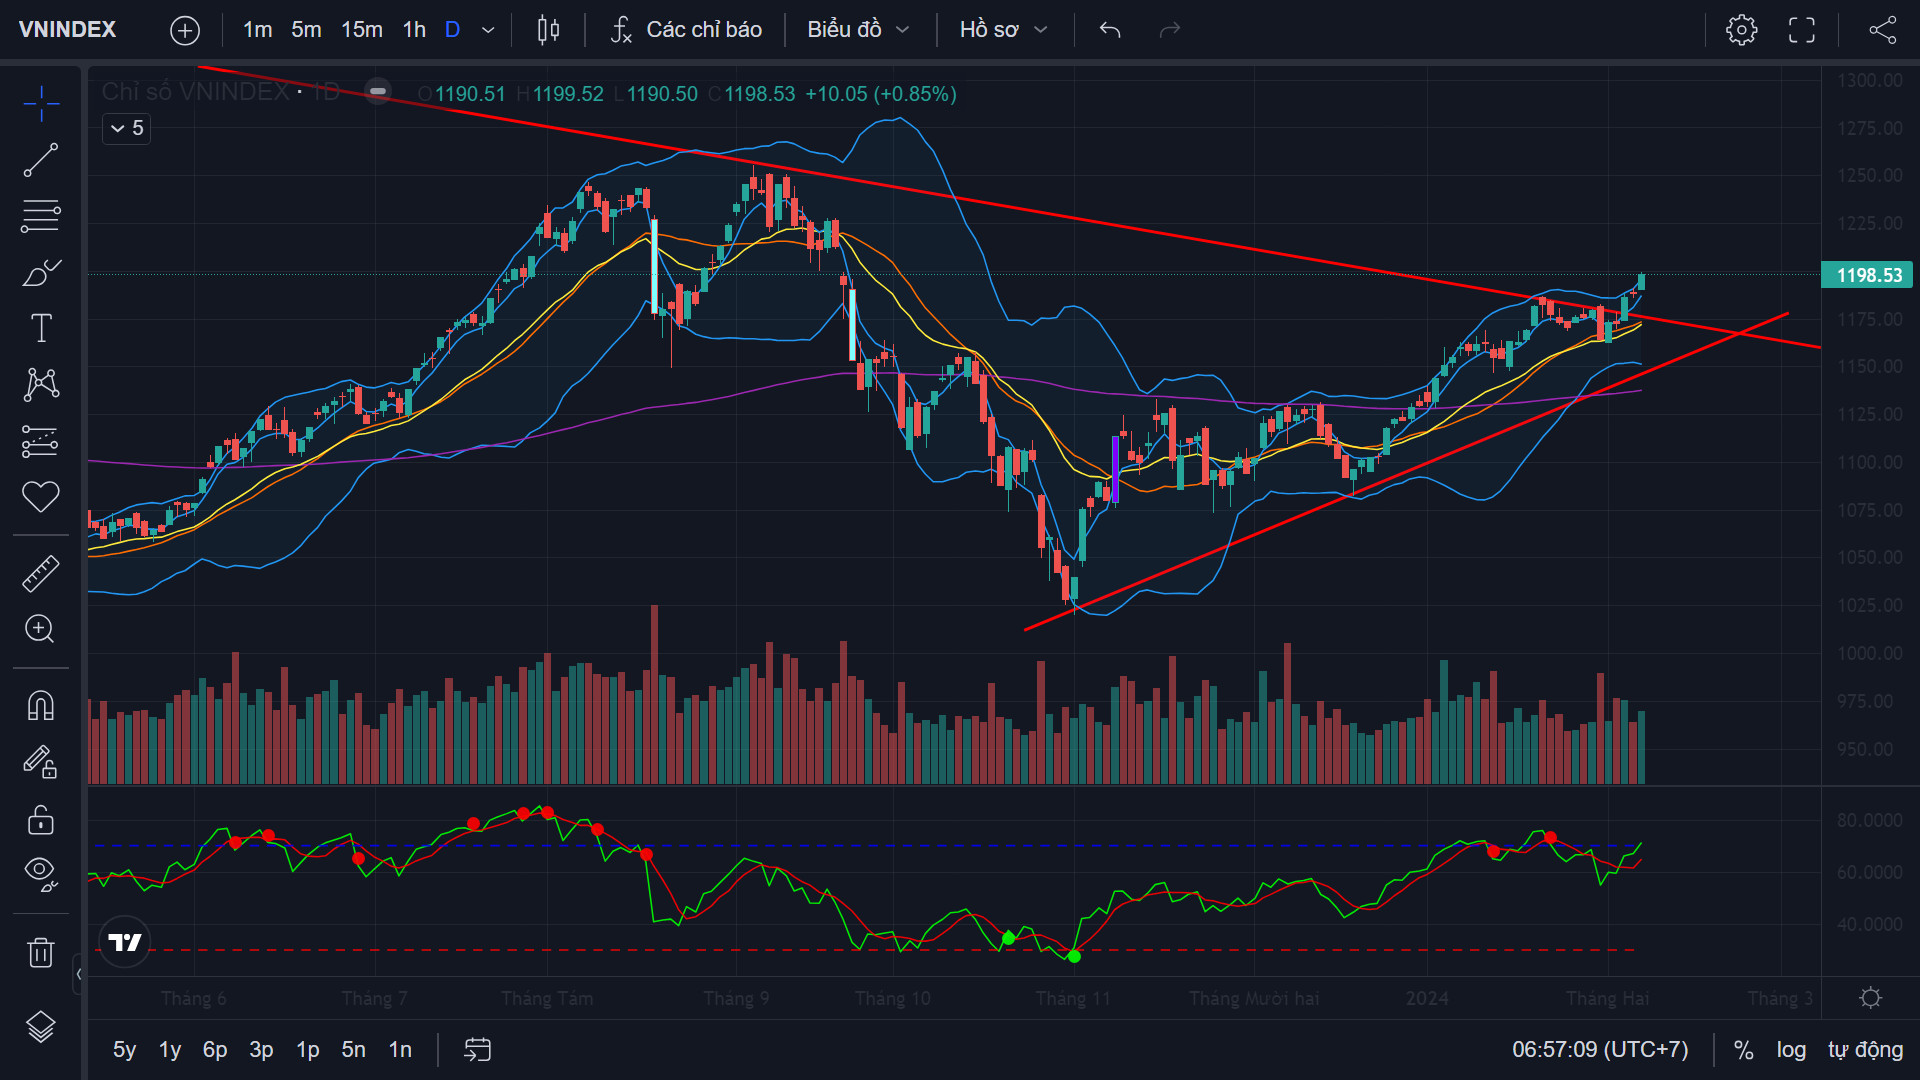Set the chart range to 1n
Viewport: 1920px width, 1080px height.
pos(400,1049)
